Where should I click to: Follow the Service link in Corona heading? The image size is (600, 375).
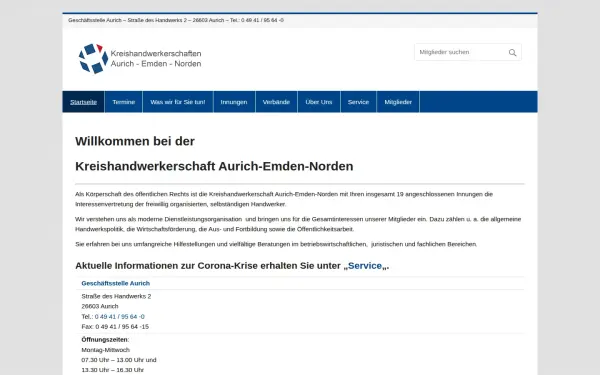(x=365, y=266)
